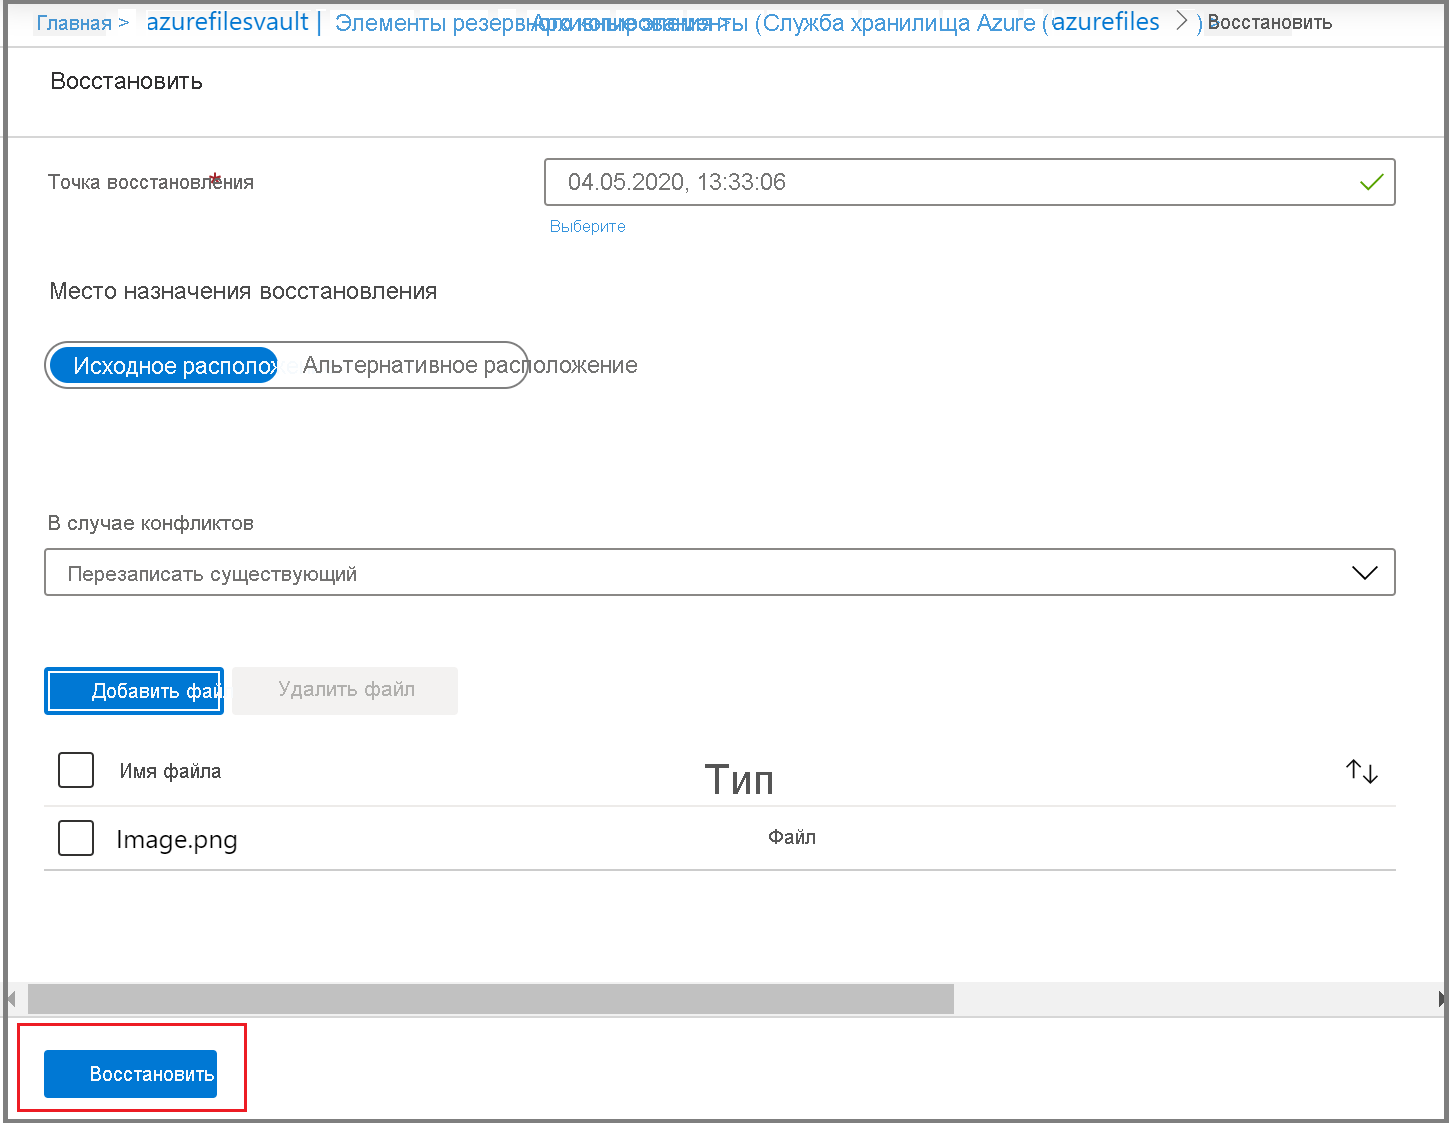This screenshot has width=1449, height=1123.
Task: Click the sort arrows icon in table header
Action: click(1361, 771)
